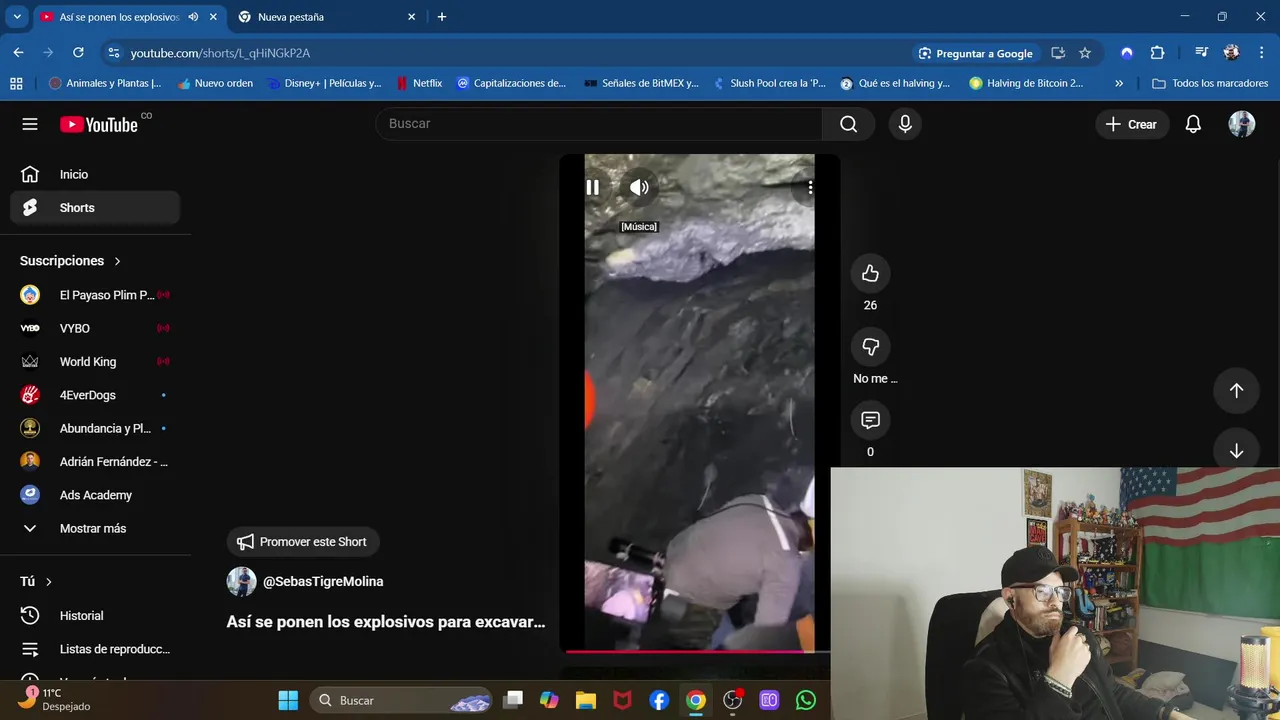
Task: Open the Chrome three-dot menu
Action: (x=1261, y=53)
